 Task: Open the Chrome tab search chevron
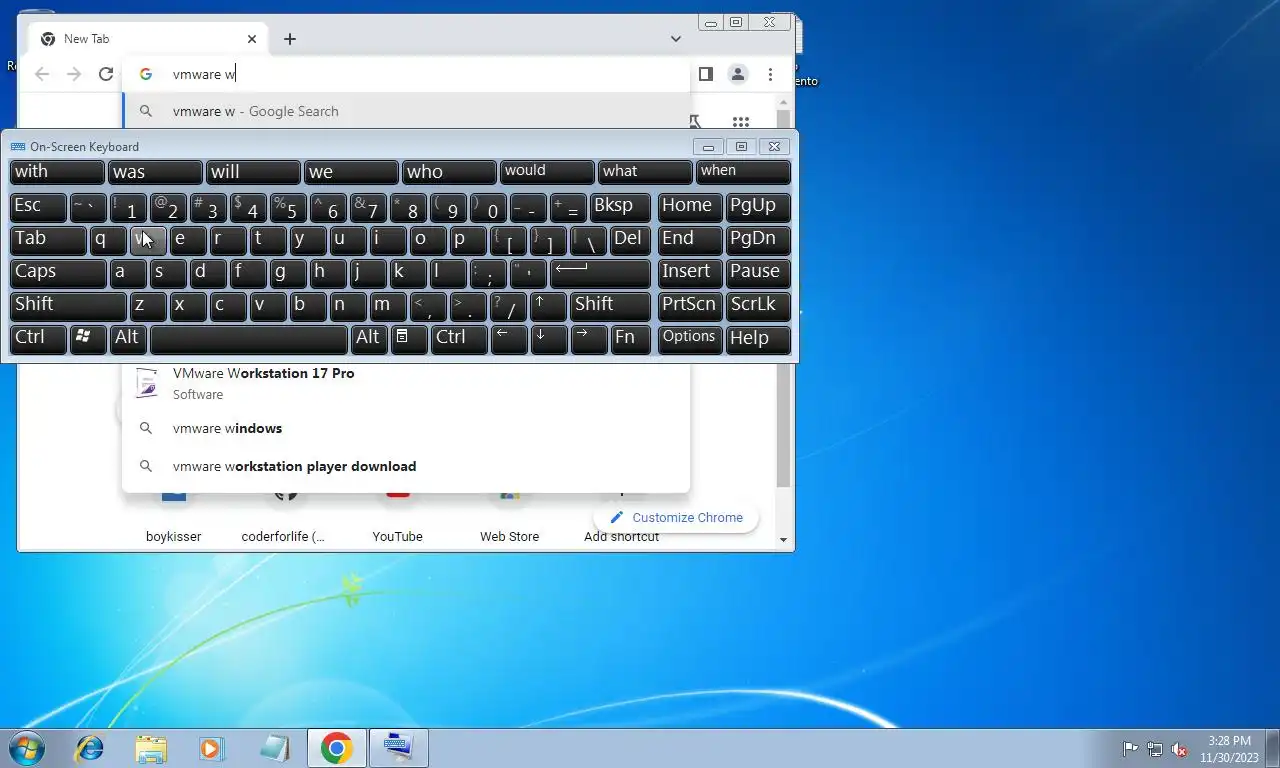coord(676,39)
